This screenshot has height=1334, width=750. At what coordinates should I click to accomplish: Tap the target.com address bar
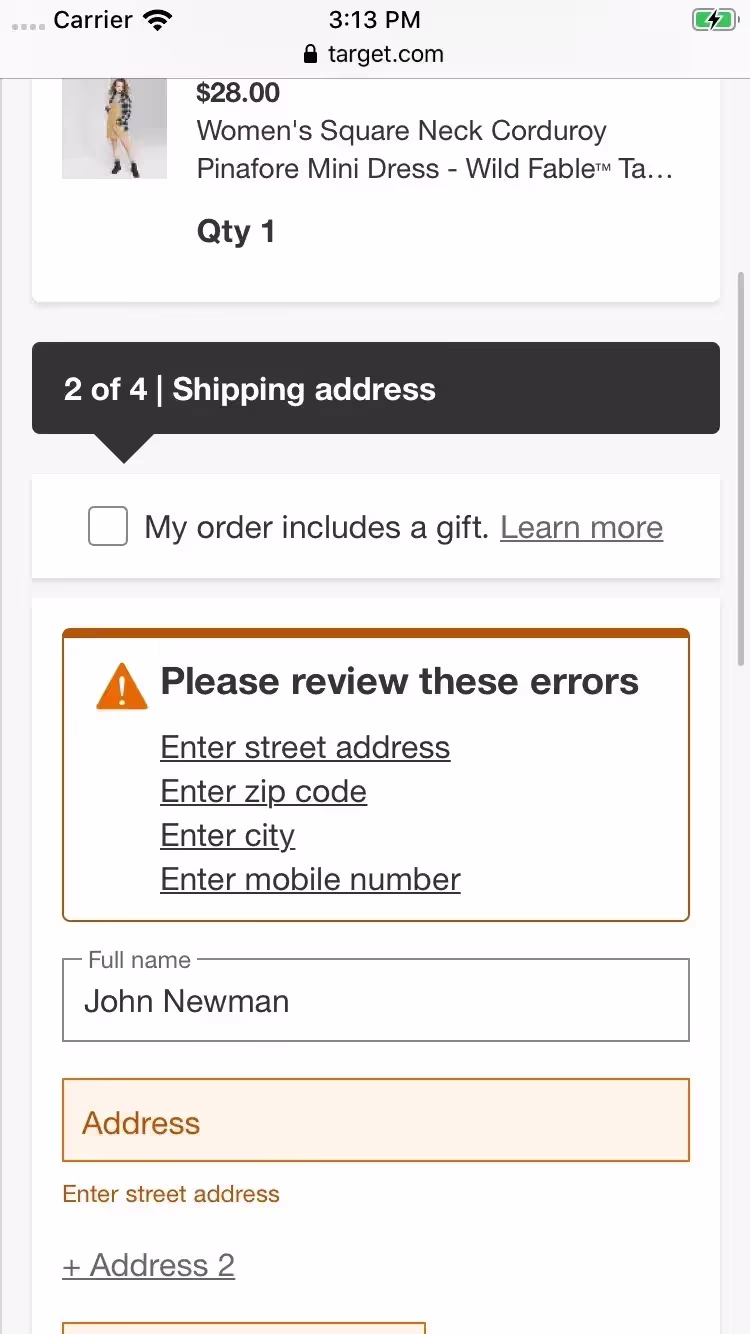click(x=375, y=54)
